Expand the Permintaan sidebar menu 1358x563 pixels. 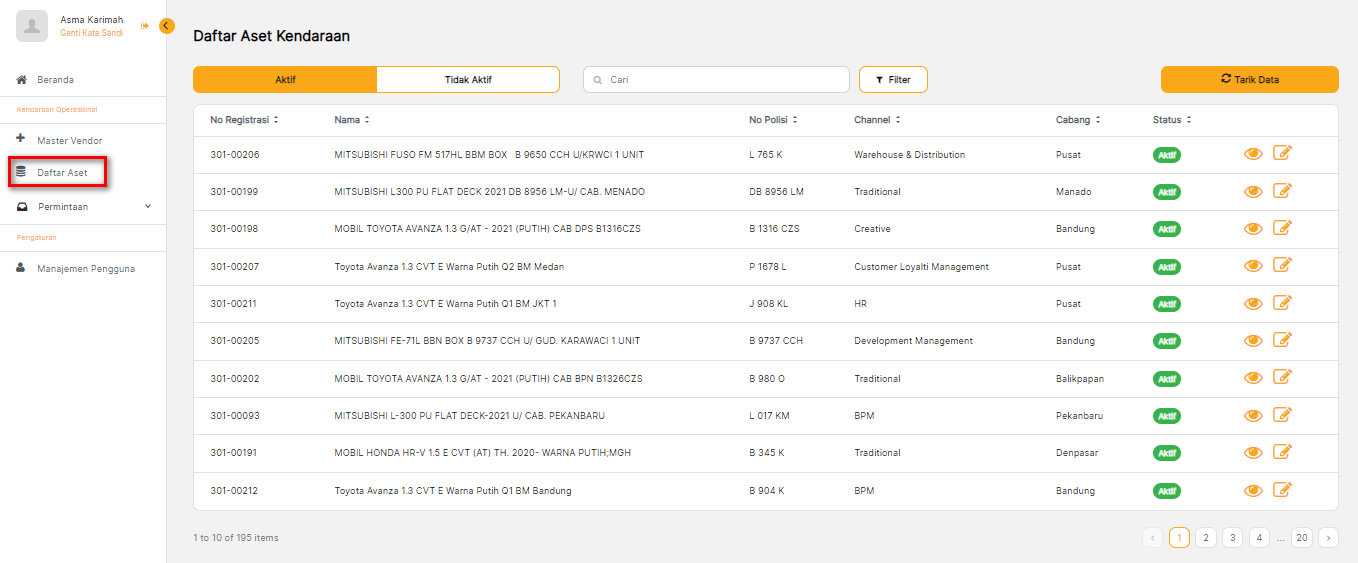point(84,207)
